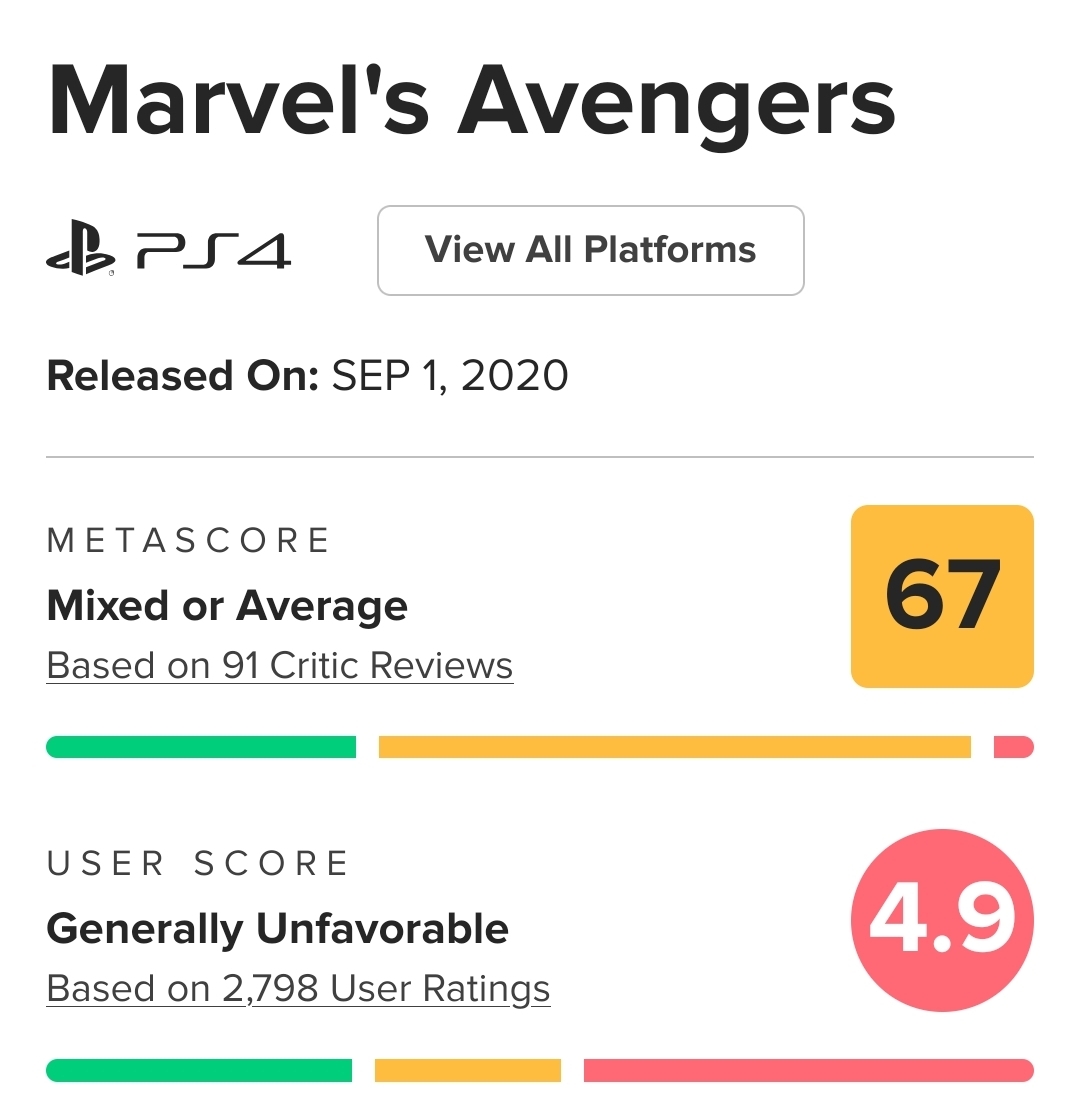Click the PlayStation logo icon

81,251
